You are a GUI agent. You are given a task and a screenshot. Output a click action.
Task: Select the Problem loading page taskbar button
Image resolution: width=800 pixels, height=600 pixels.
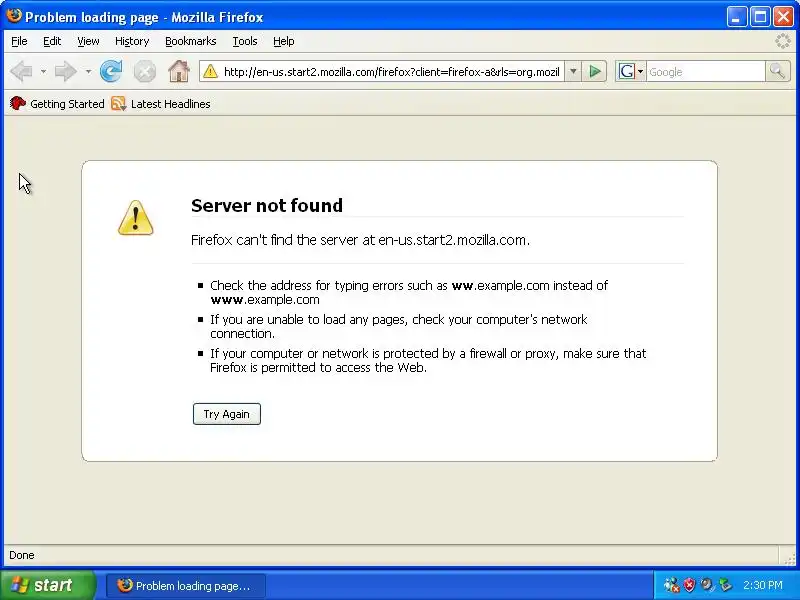pos(186,585)
